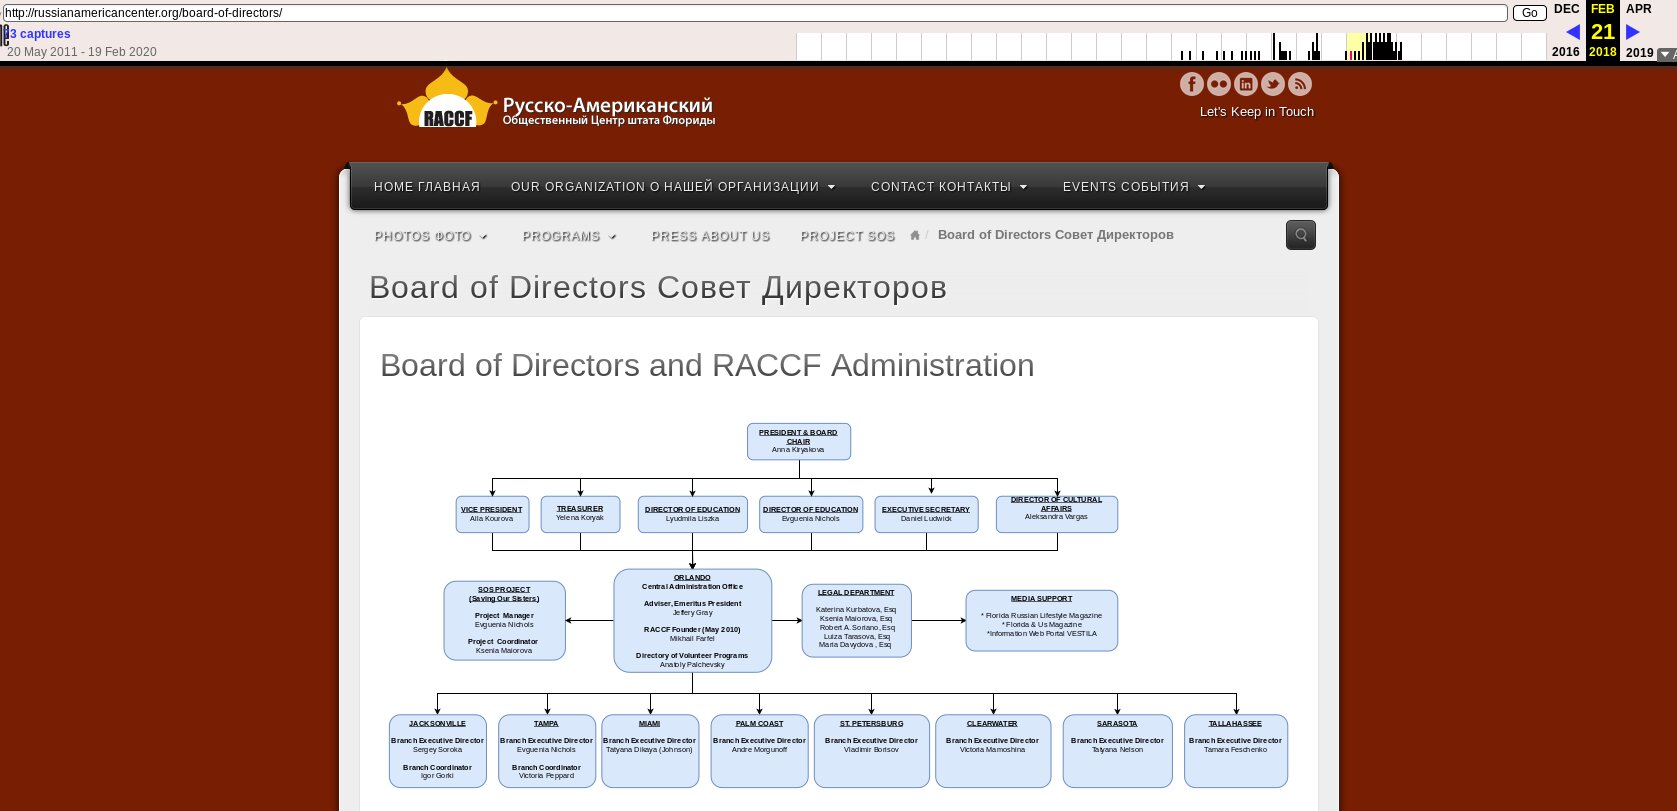This screenshot has width=1677, height=811.
Task: Expand Events События dropdown menu
Action: [1134, 187]
